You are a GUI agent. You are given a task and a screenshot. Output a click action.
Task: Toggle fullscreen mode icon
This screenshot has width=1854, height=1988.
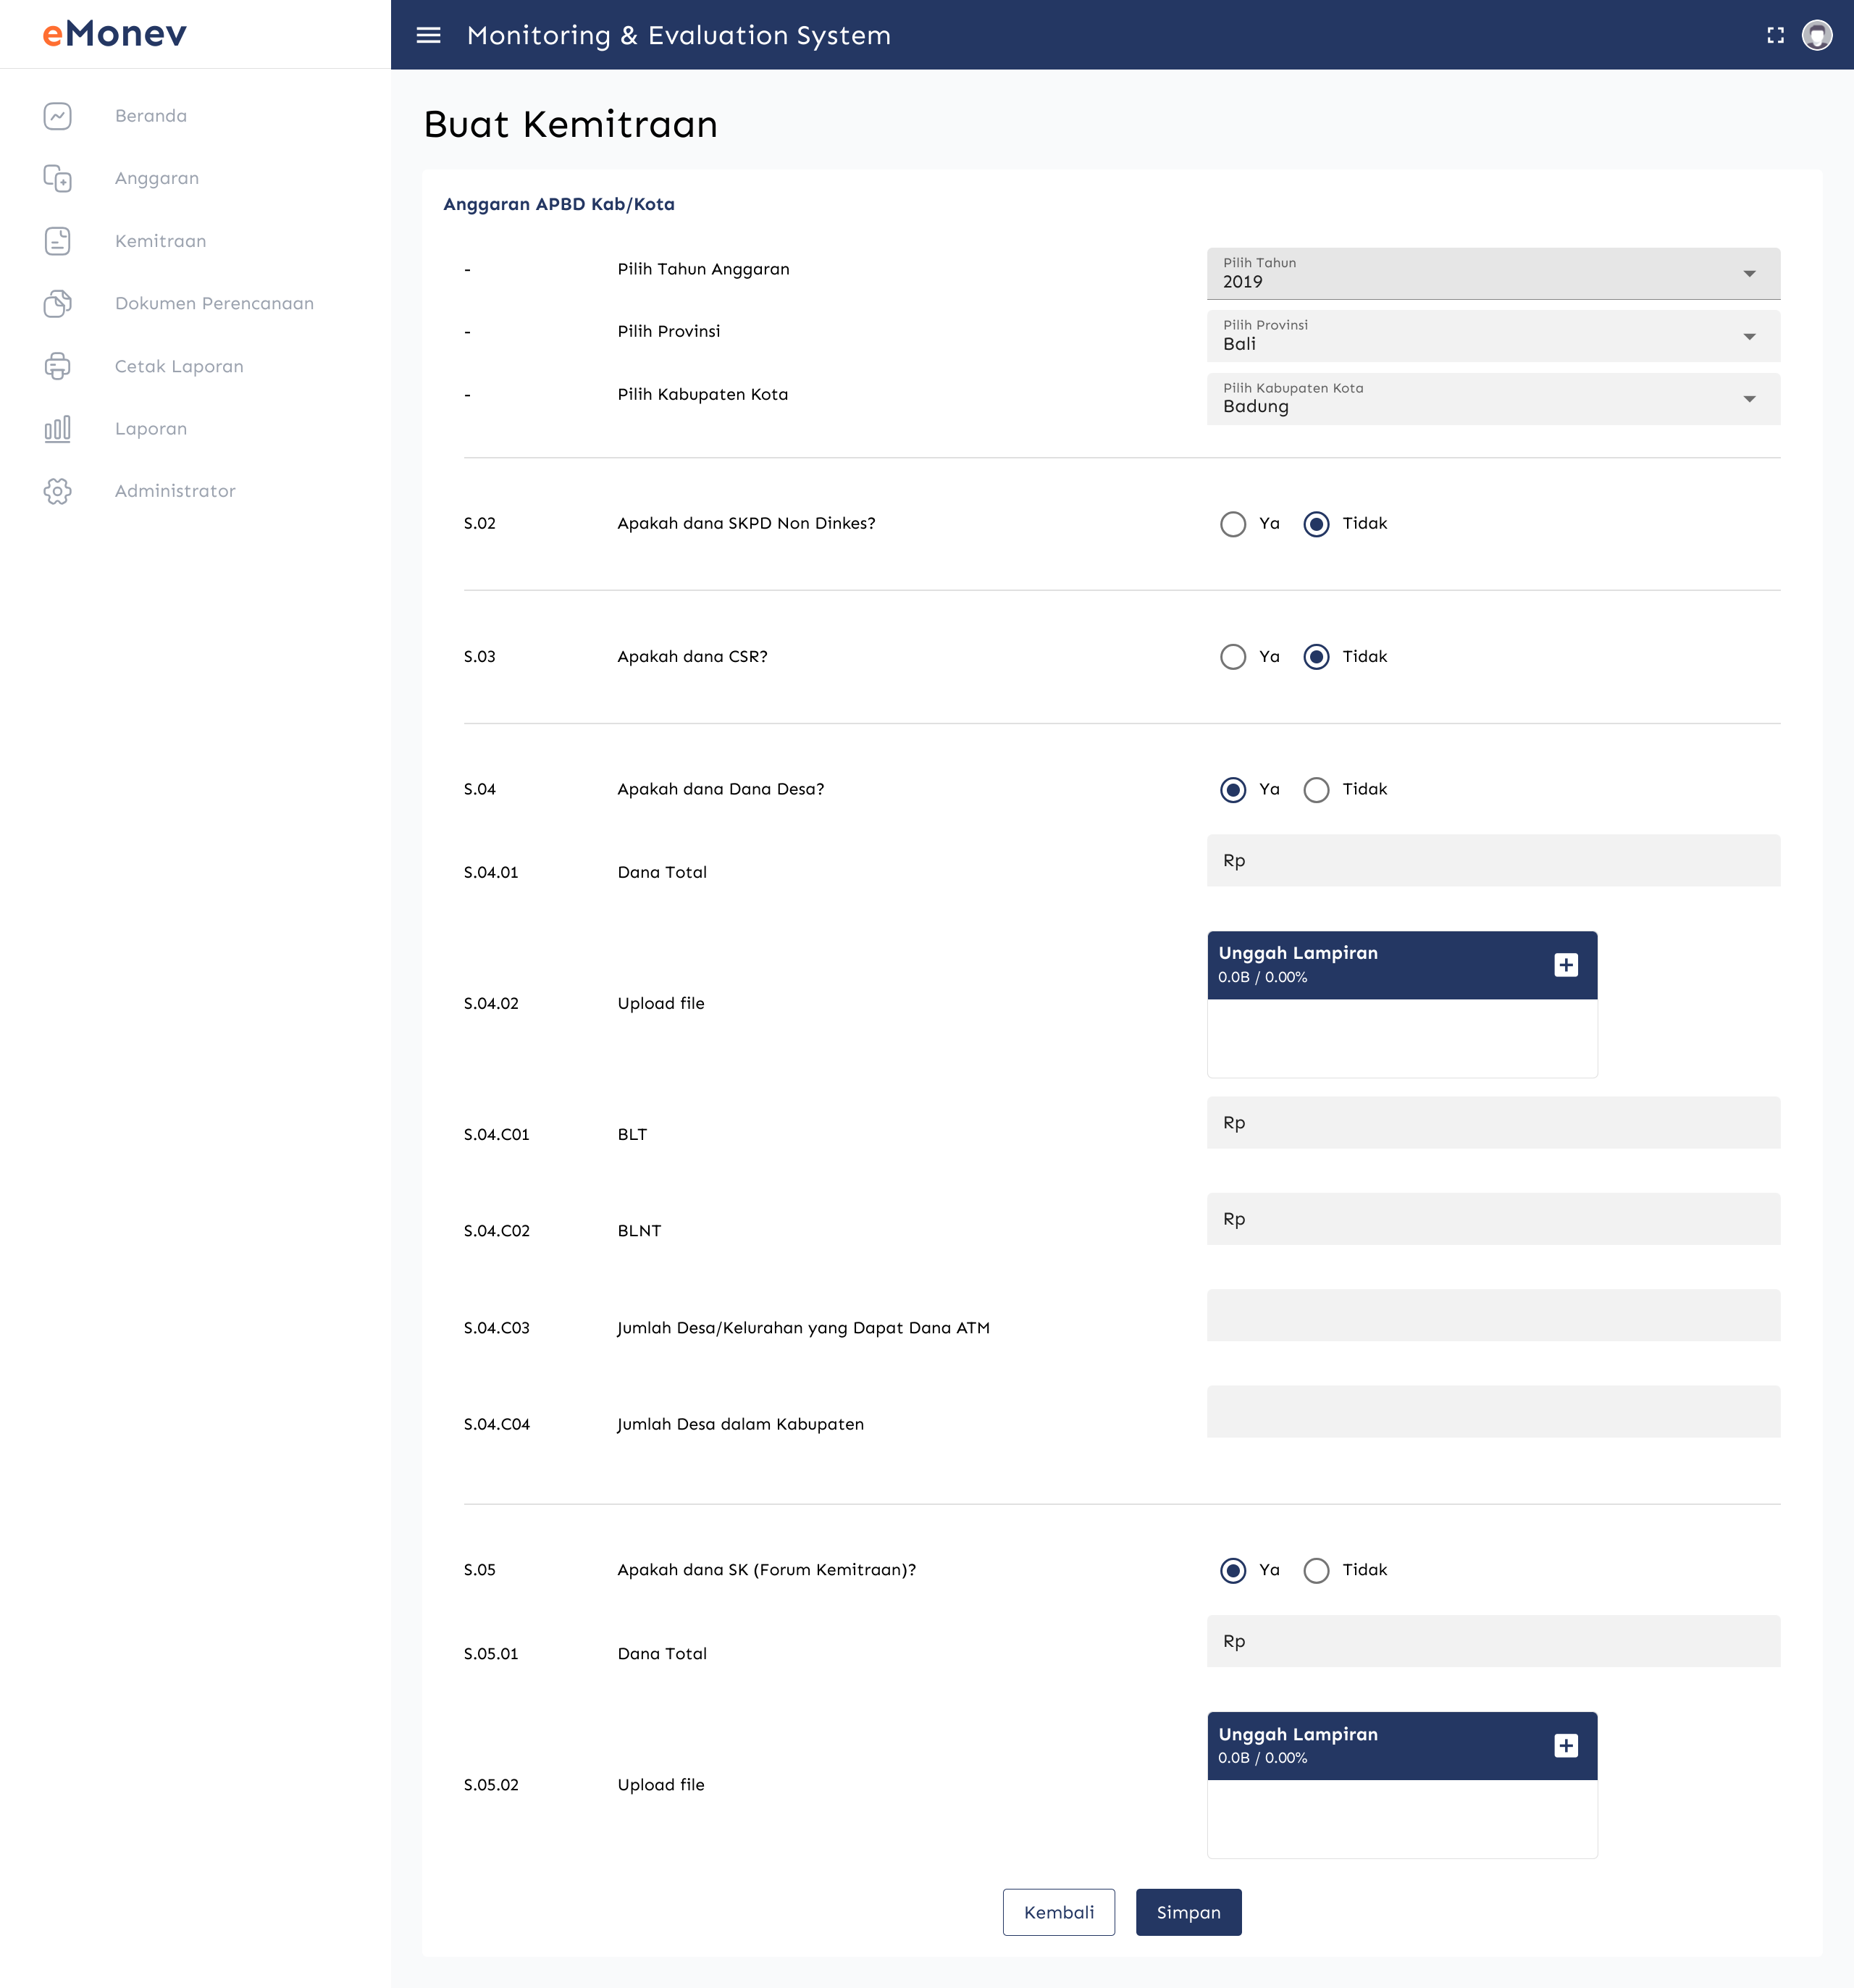[x=1775, y=35]
